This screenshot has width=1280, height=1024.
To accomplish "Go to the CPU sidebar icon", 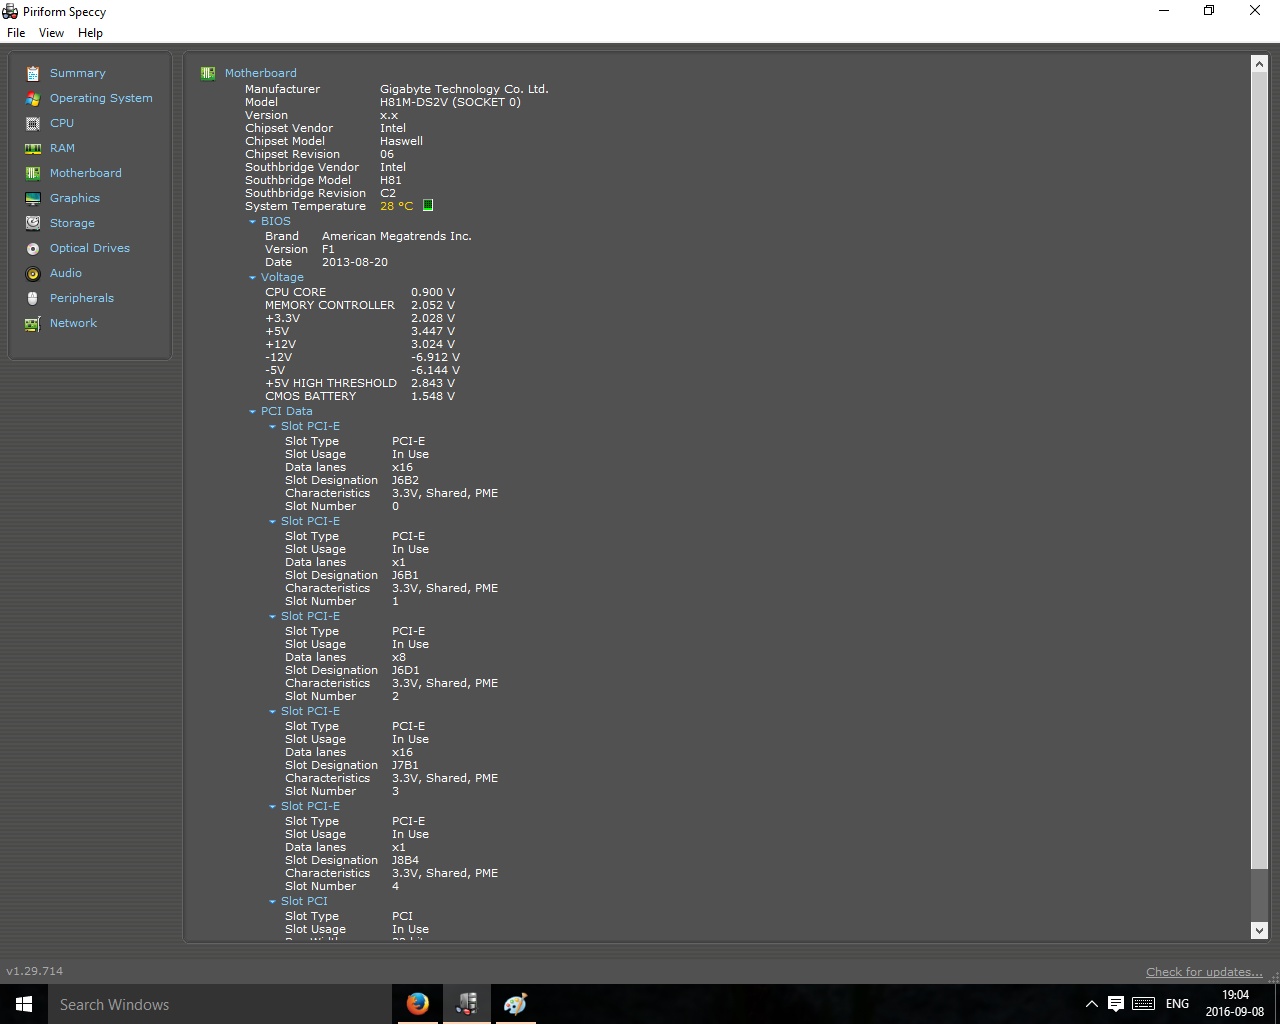I will click(x=33, y=123).
